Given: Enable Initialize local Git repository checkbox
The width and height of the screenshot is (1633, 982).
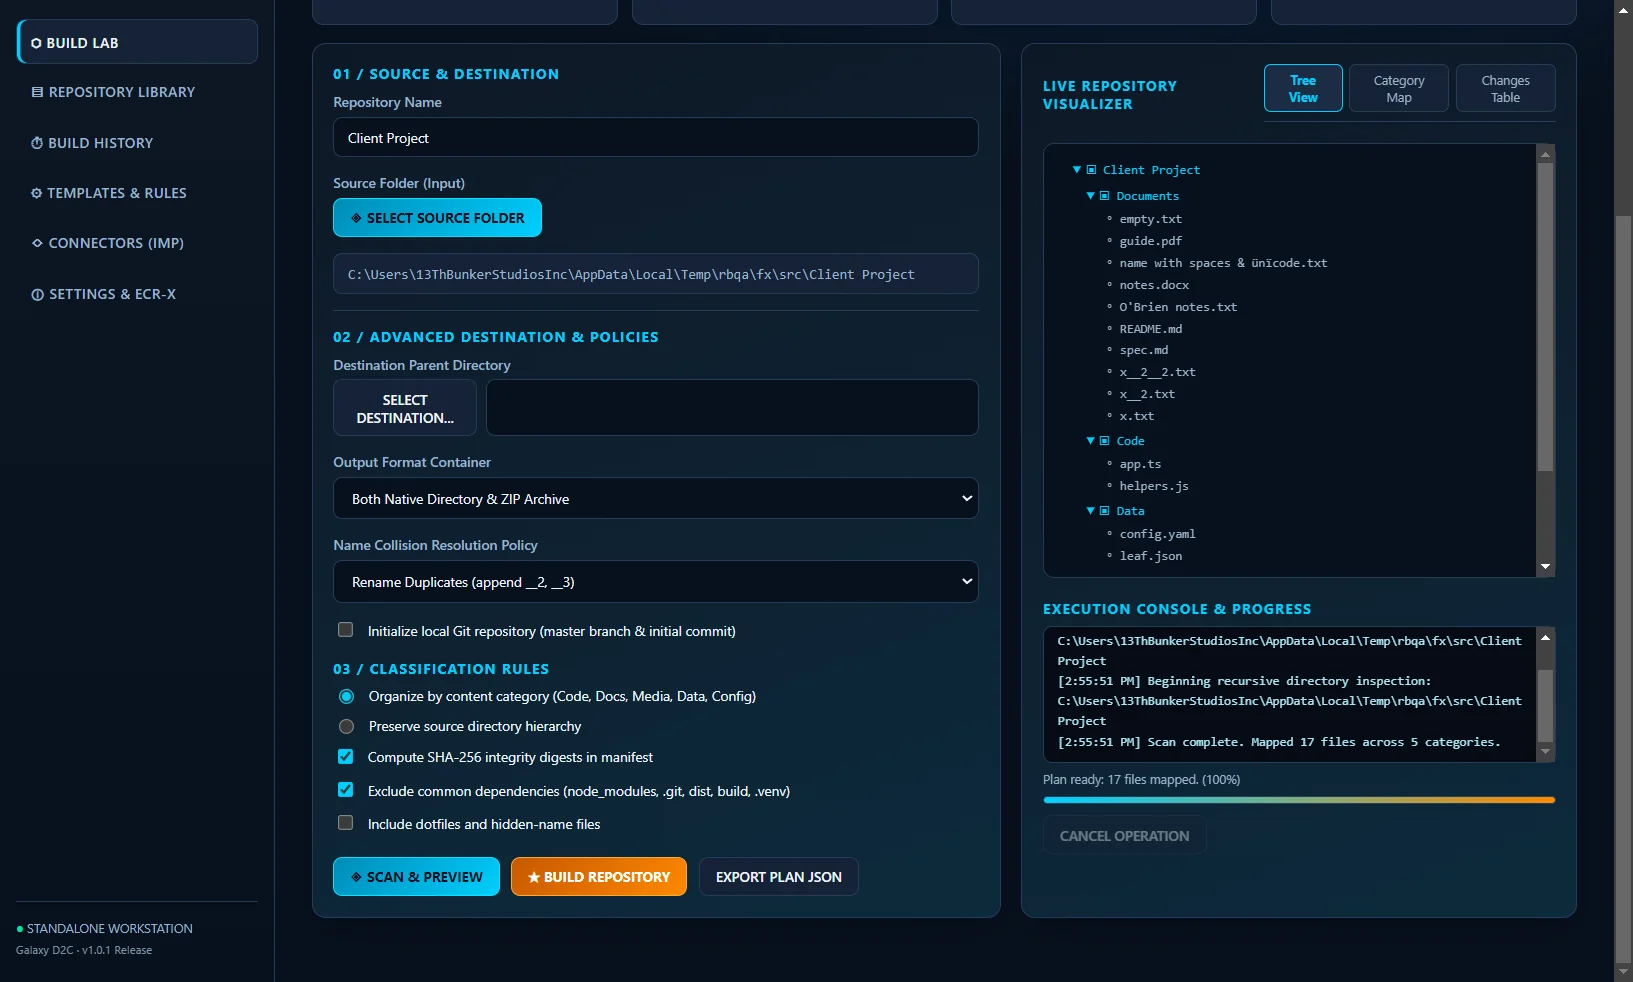Looking at the screenshot, I should 346,630.
